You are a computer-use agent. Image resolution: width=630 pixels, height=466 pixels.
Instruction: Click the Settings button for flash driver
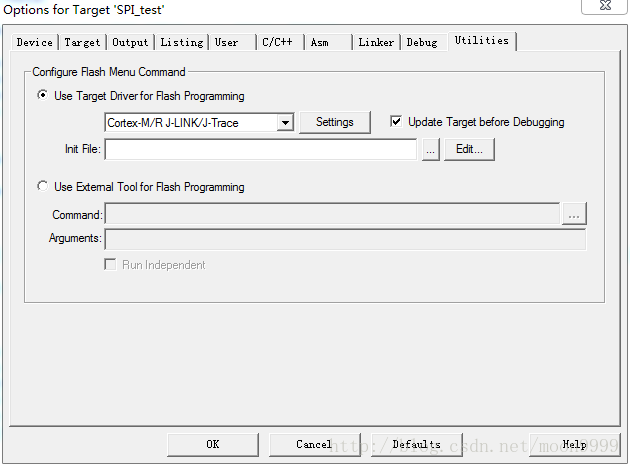[335, 122]
